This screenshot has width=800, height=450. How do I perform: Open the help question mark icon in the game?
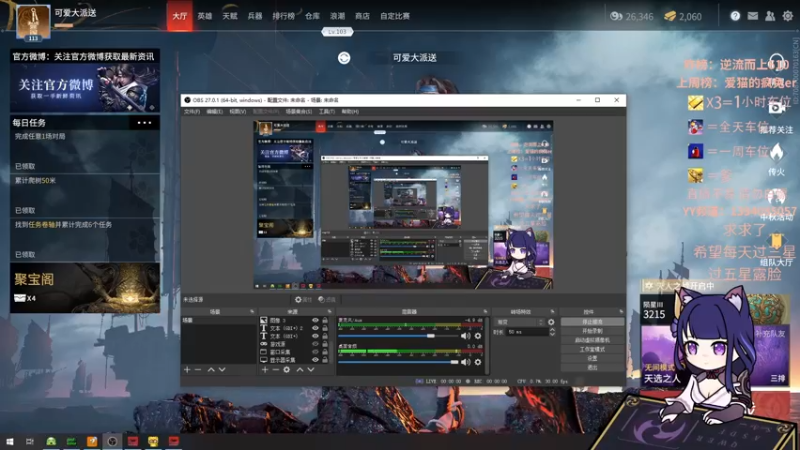coord(735,16)
